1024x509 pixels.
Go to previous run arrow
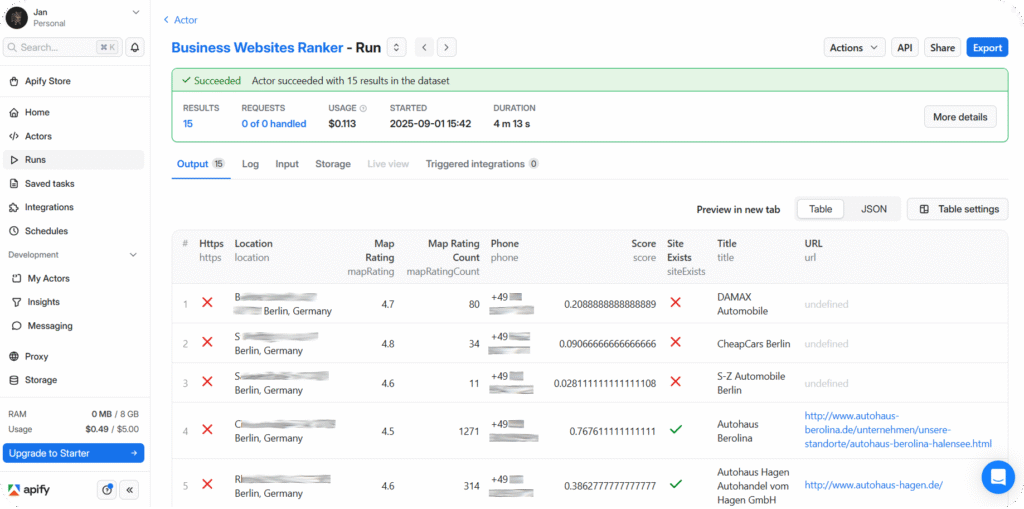[424, 47]
